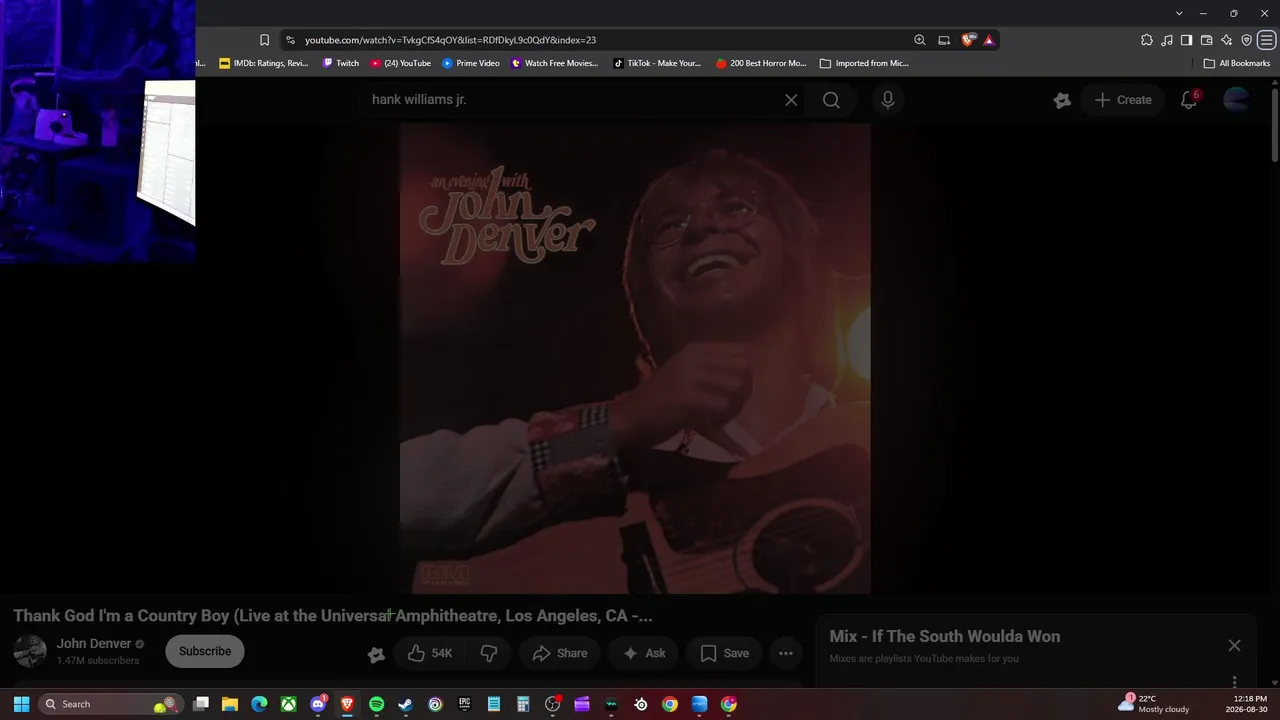Open TikTok bookmark
Viewport: 1280px width, 720px height.
click(657, 63)
